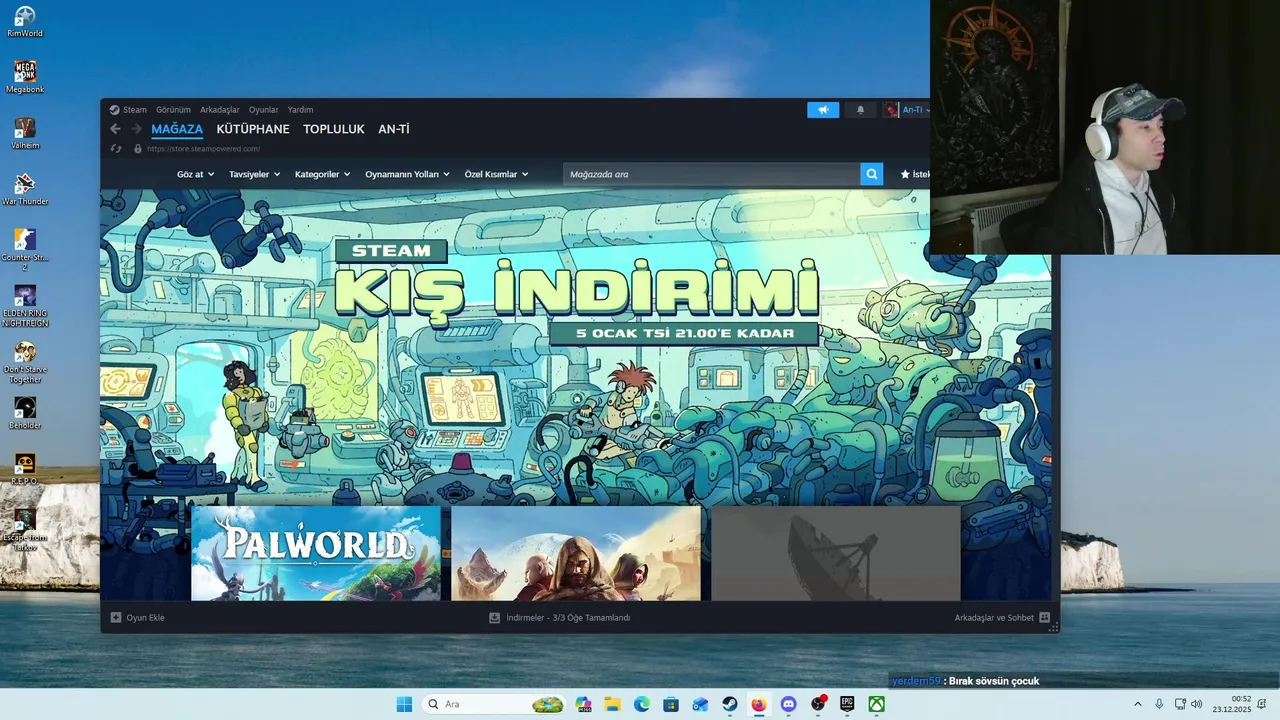The image size is (1280, 720).
Task: Open the Görünüm menu
Action: click(x=173, y=110)
